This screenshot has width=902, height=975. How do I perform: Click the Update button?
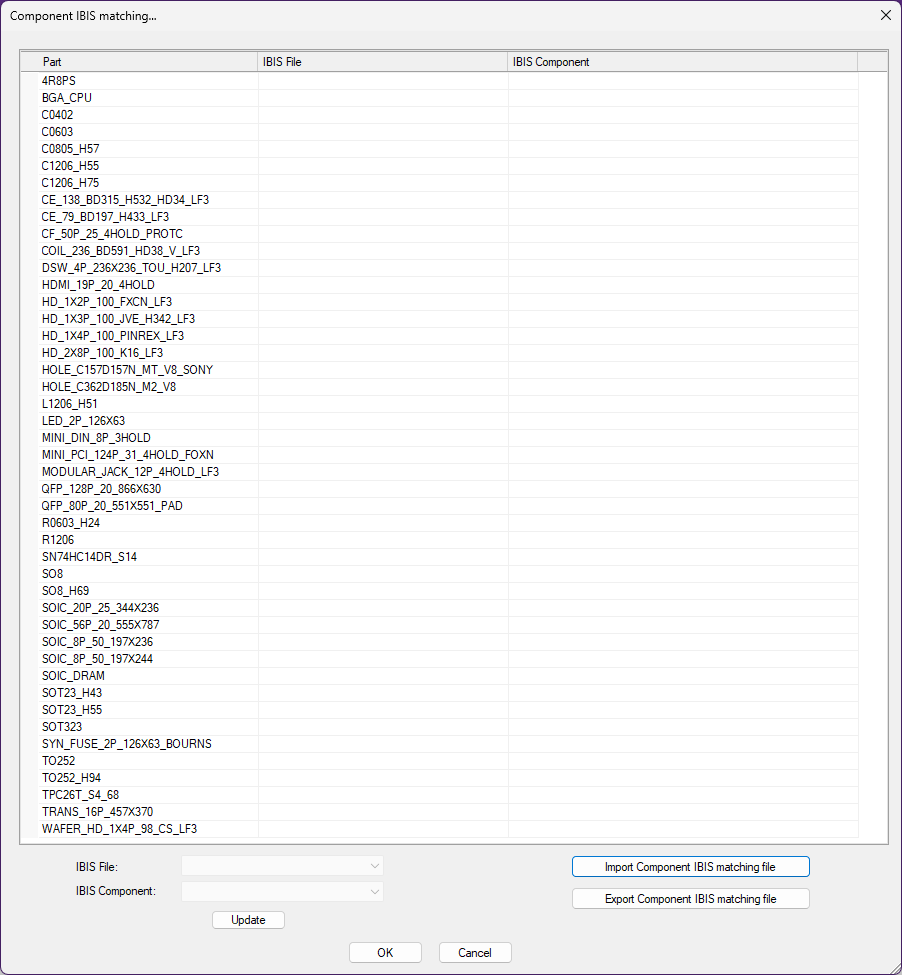pyautogui.click(x=248, y=920)
